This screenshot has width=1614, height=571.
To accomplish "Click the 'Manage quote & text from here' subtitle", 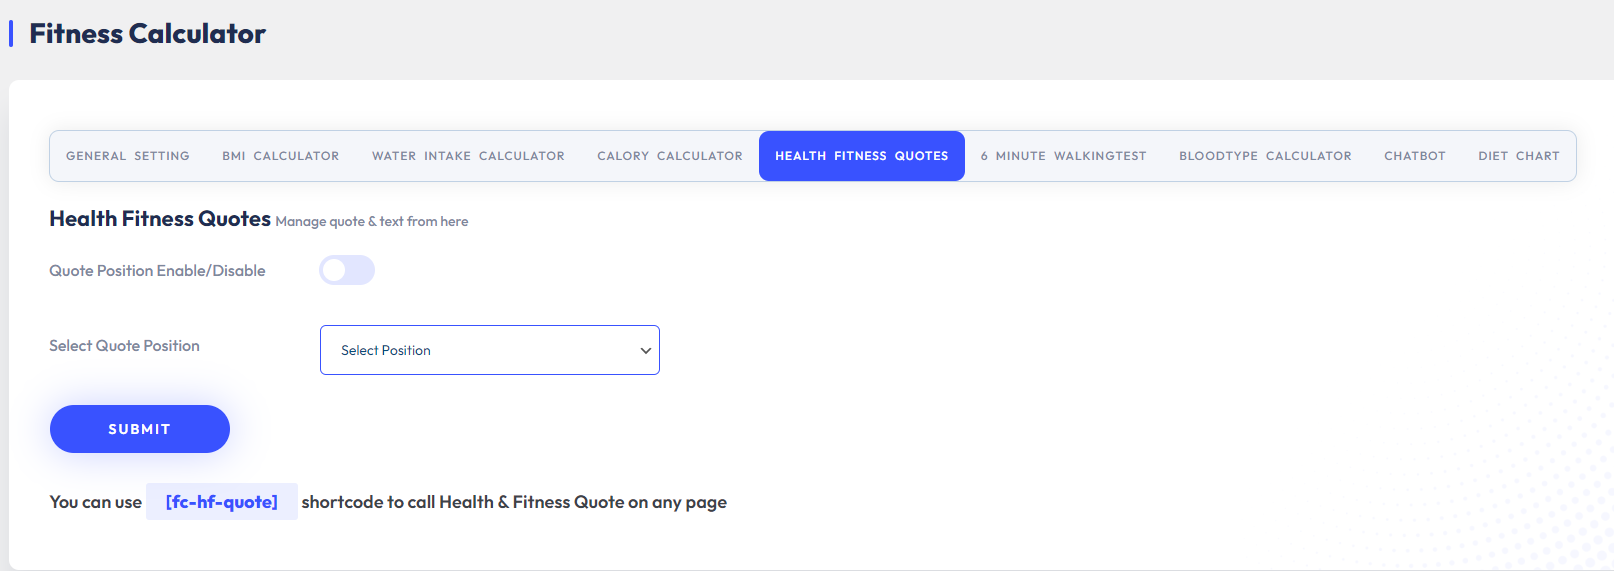I will 372,222.
